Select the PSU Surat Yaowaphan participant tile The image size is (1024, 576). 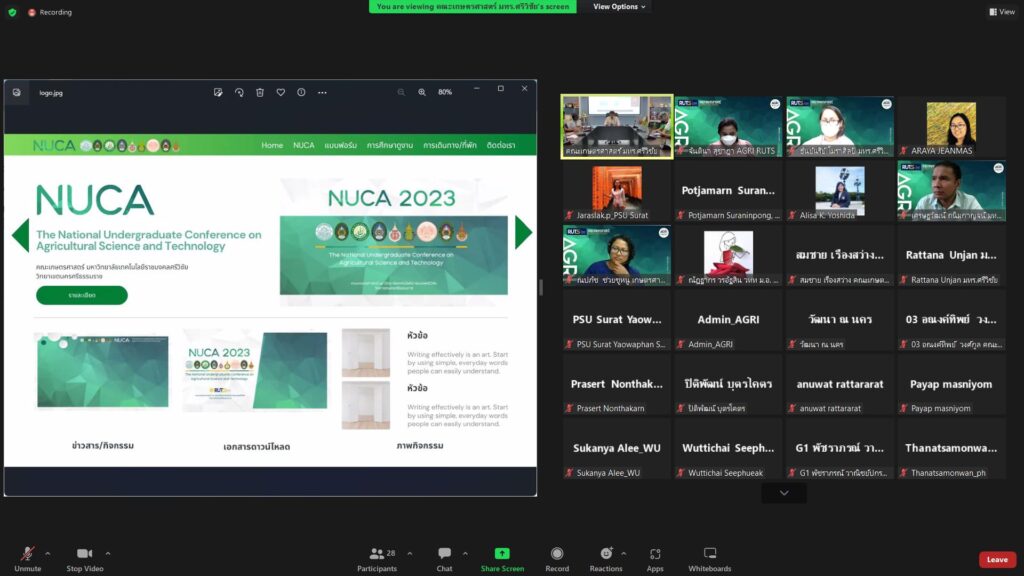(616, 319)
